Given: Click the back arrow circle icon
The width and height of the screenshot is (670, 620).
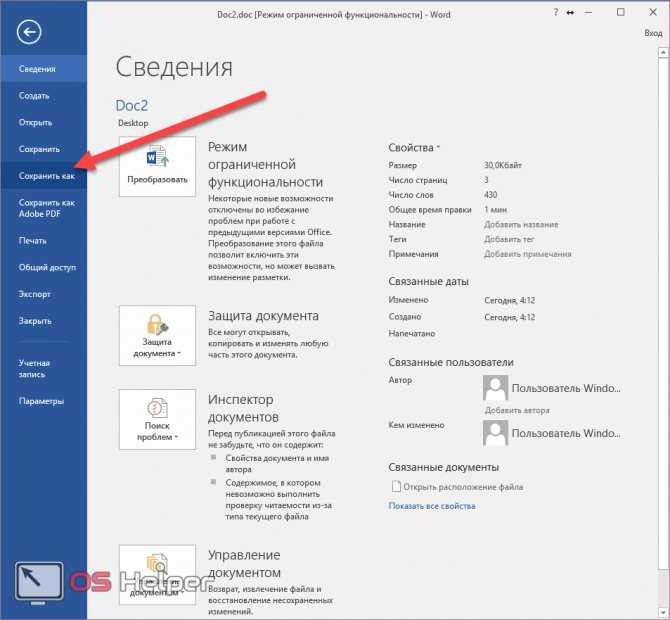Looking at the screenshot, I should (x=29, y=32).
